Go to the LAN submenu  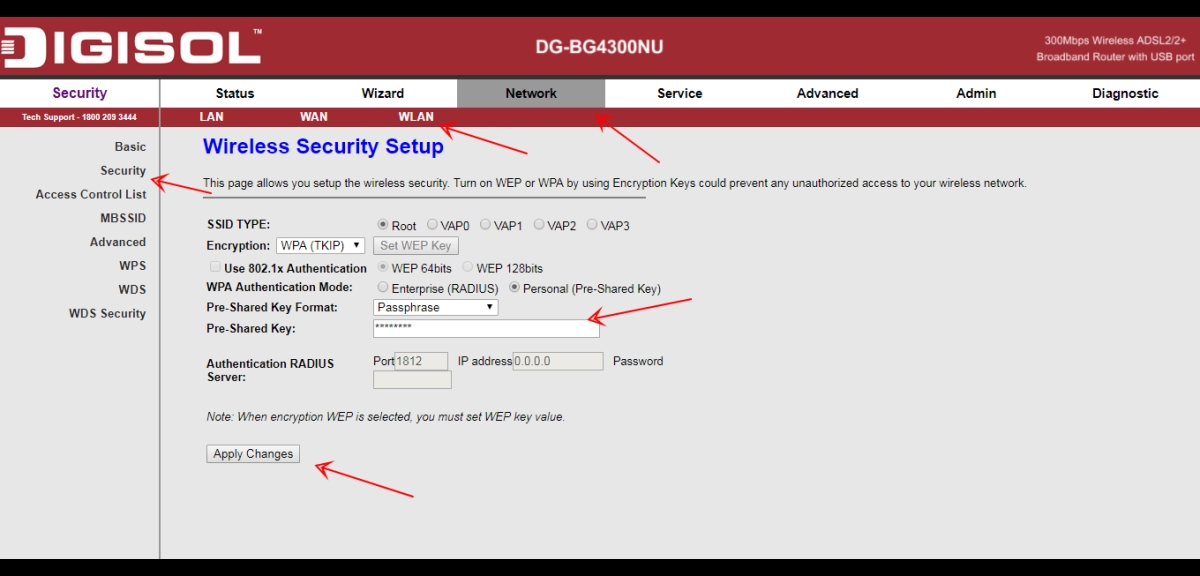coord(211,117)
